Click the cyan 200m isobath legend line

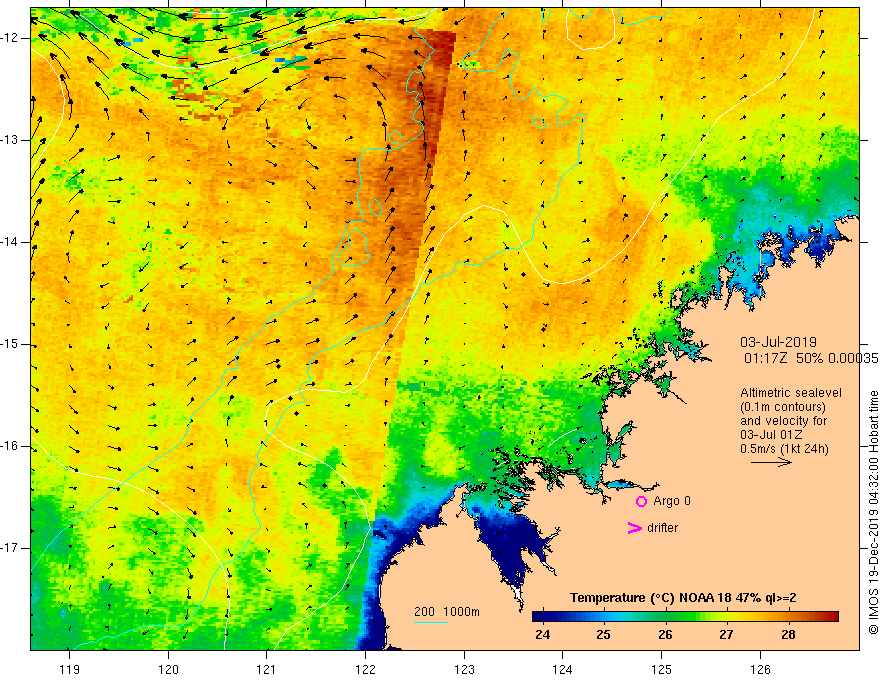point(431,622)
